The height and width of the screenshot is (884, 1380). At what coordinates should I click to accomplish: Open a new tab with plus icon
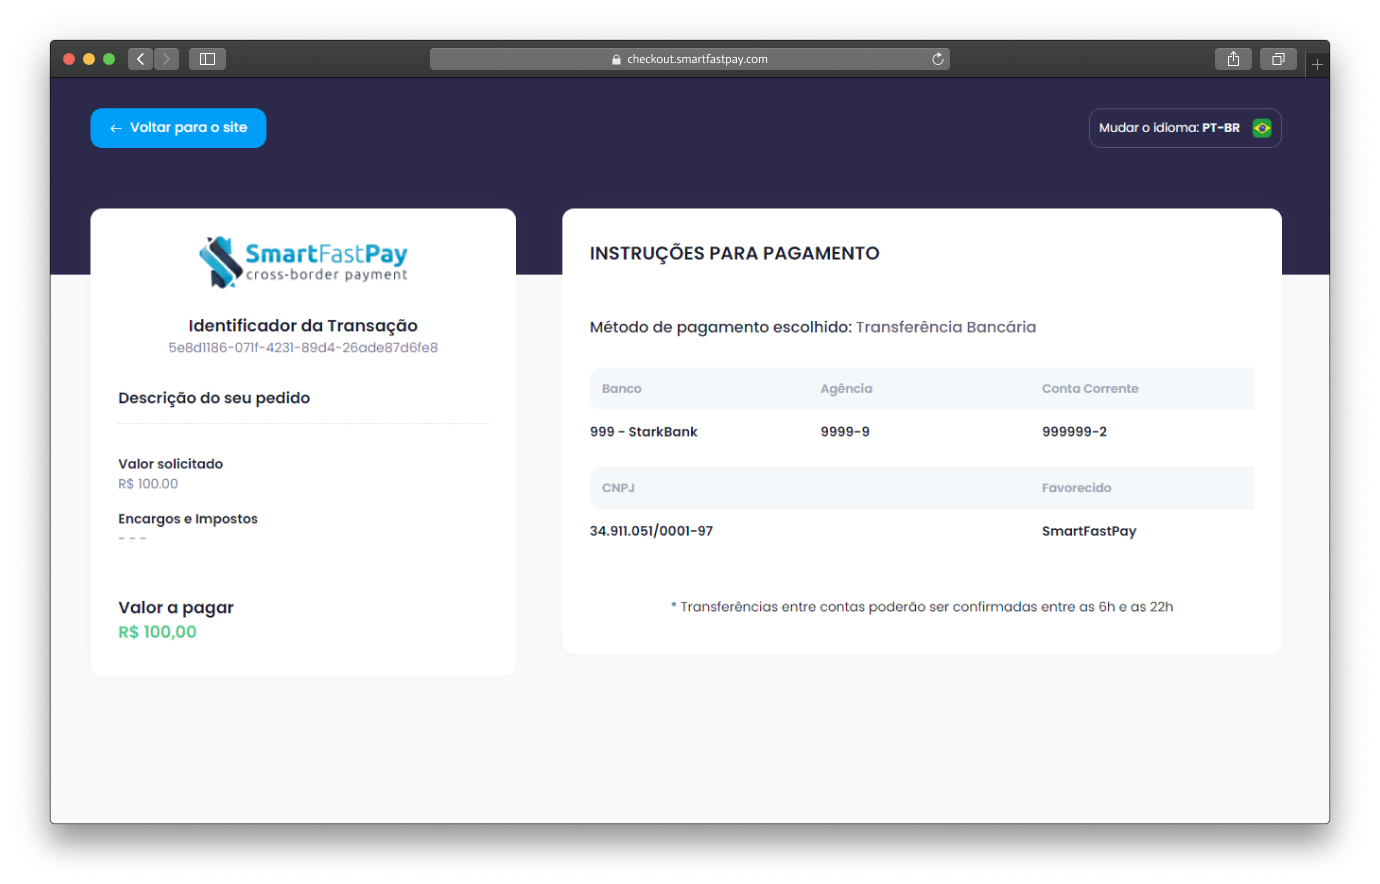coord(1318,64)
